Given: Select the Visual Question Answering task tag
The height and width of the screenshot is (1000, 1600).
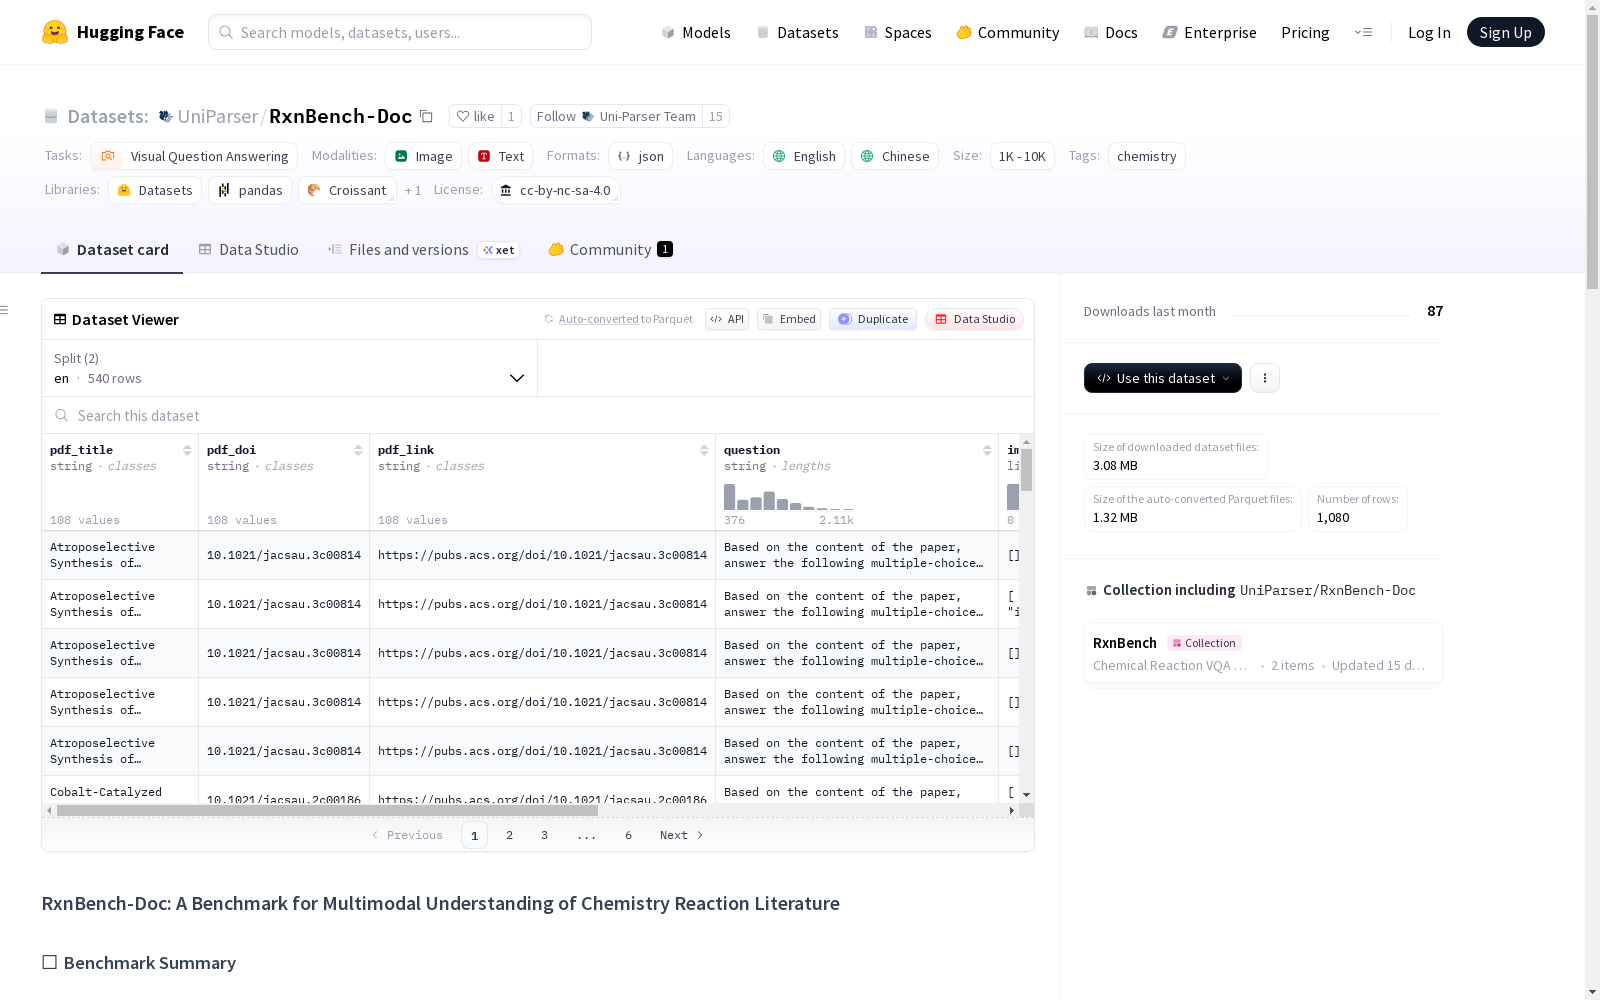Looking at the screenshot, I should pyautogui.click(x=194, y=156).
